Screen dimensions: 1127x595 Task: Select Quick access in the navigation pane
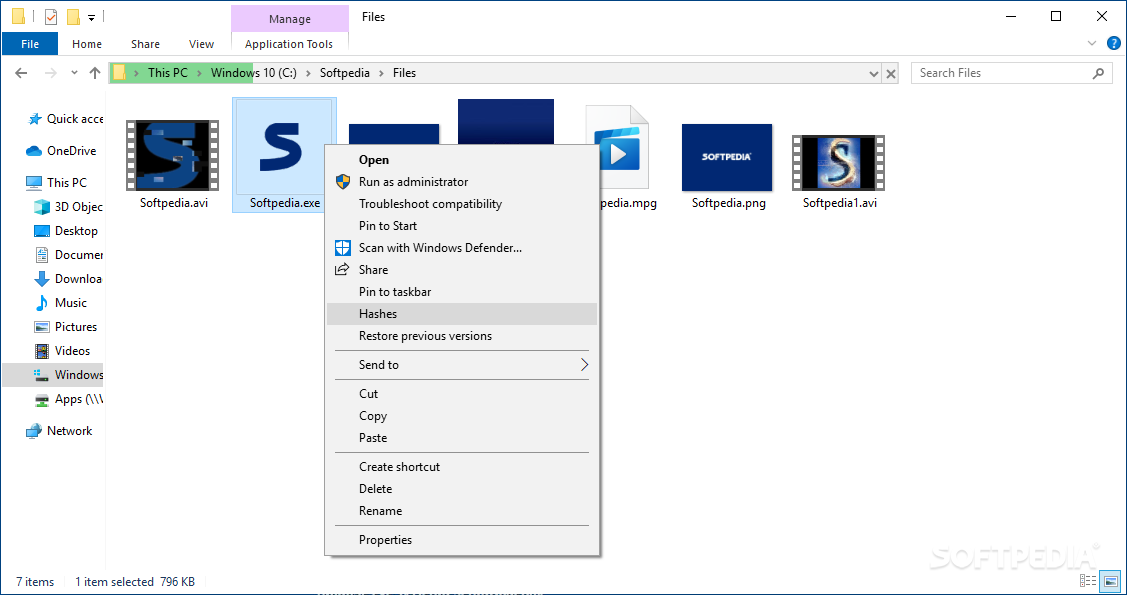(x=67, y=119)
